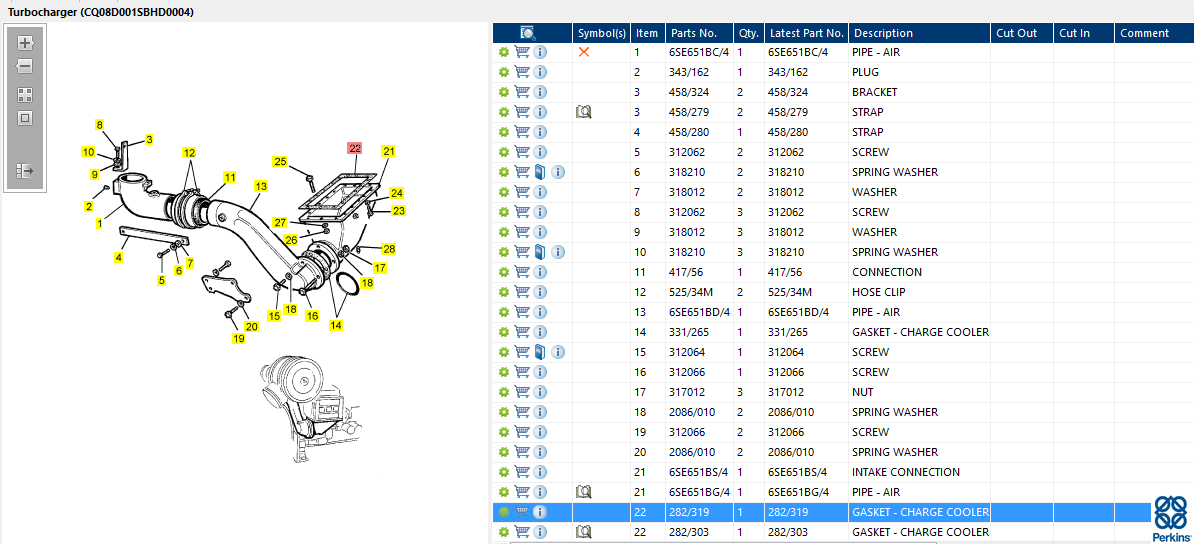Screen dimensions: 1194x544
Task: Click callout number 13 on the diagram
Action: pos(260,186)
